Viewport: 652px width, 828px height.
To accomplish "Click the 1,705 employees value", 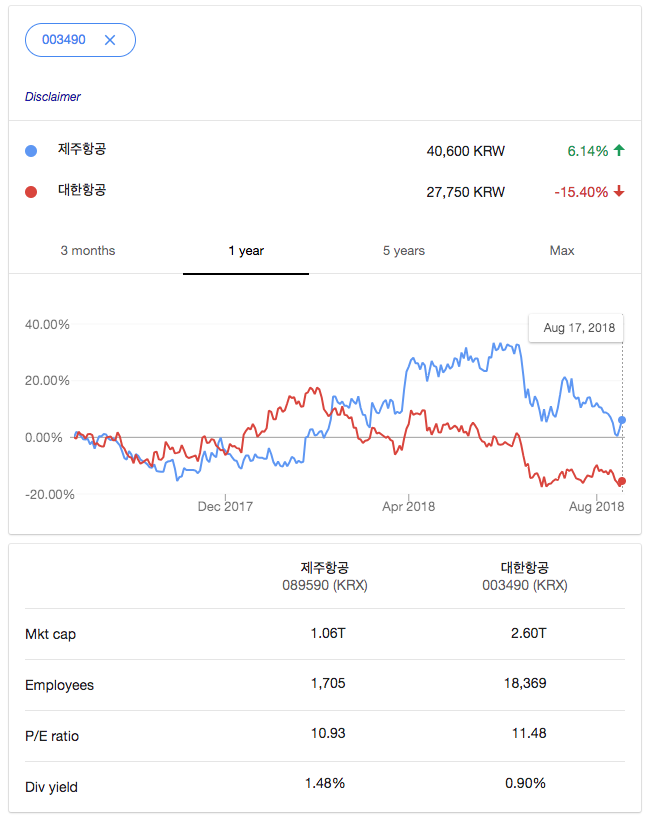I will point(328,683).
